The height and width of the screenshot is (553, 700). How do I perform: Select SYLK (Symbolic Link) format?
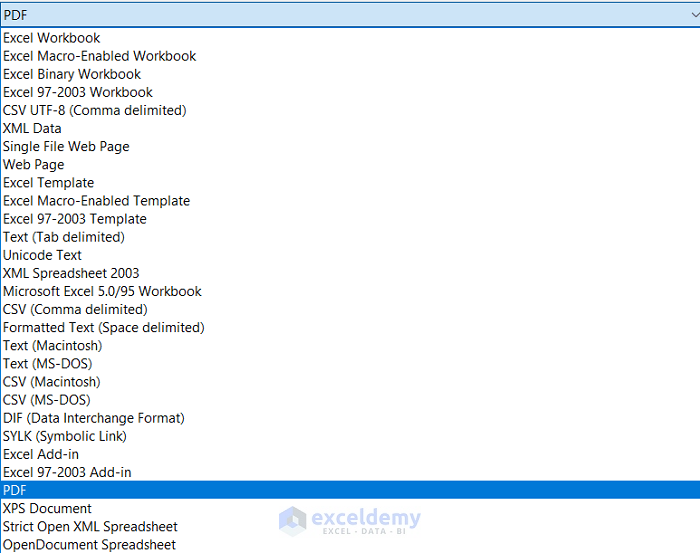click(350, 436)
